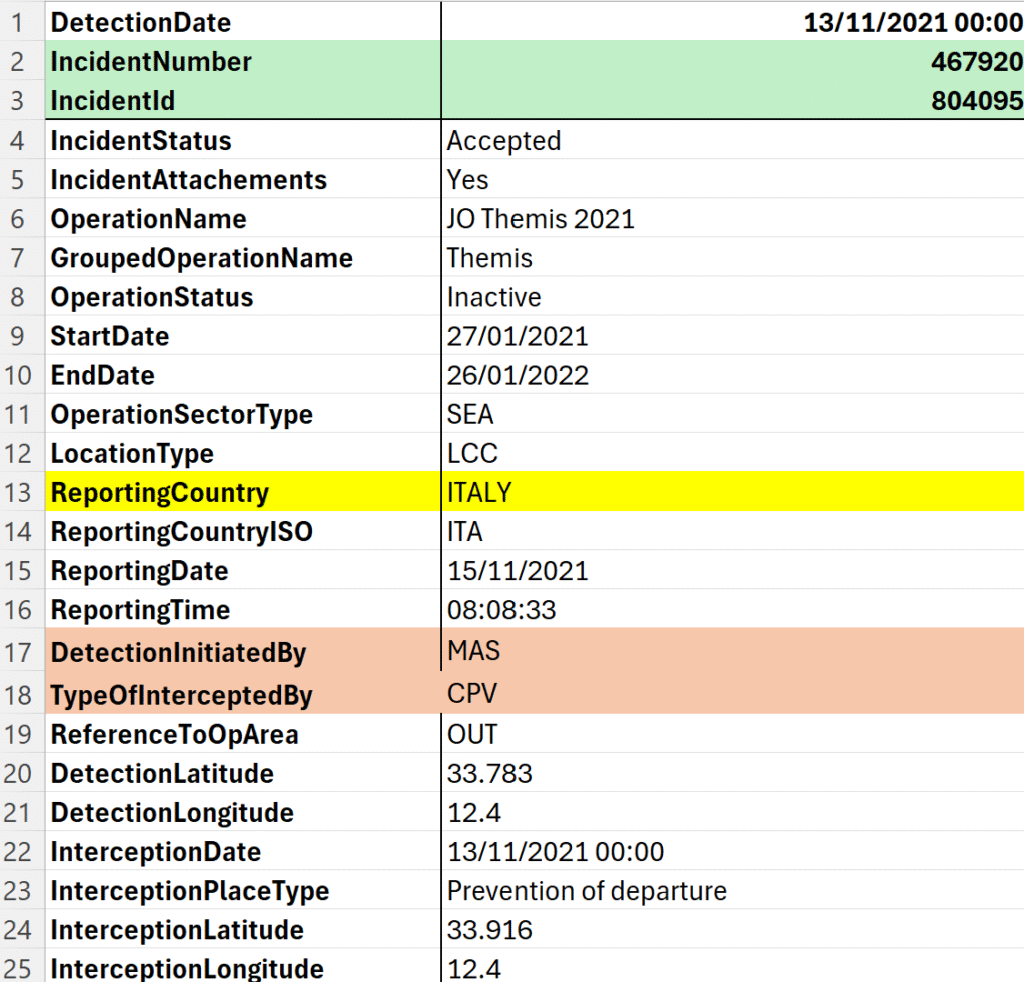This screenshot has height=982, width=1024.
Task: Click the LocationType value LCC
Action: pyautogui.click(x=472, y=453)
